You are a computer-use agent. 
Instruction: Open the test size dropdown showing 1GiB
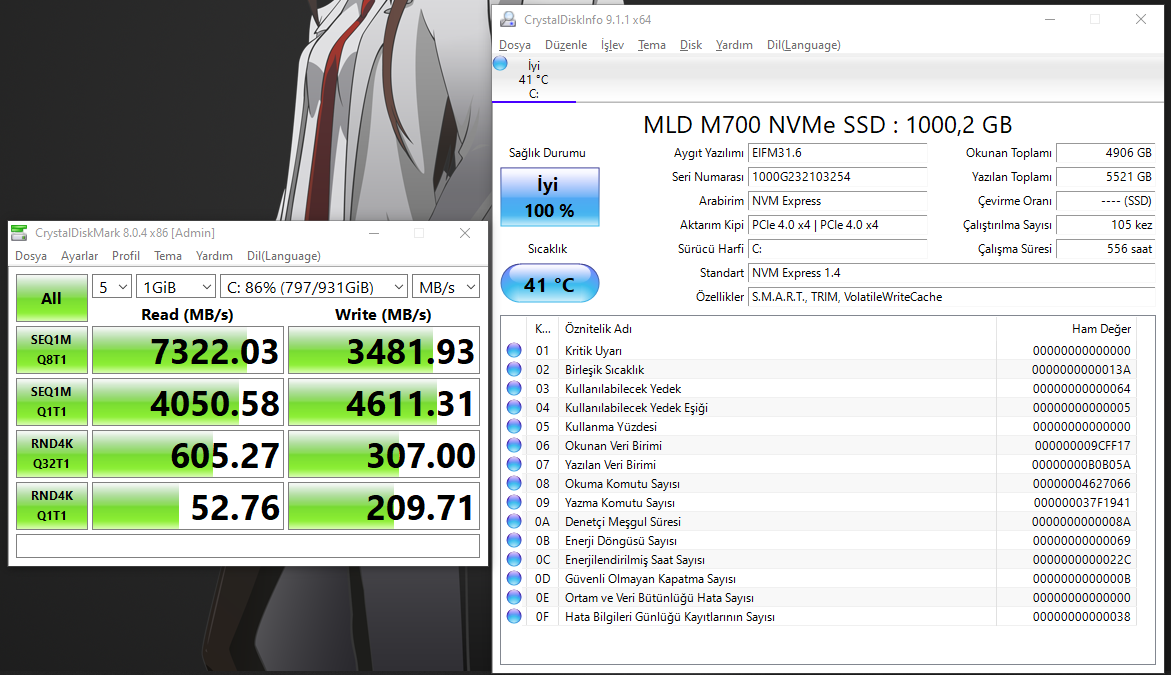click(176, 287)
